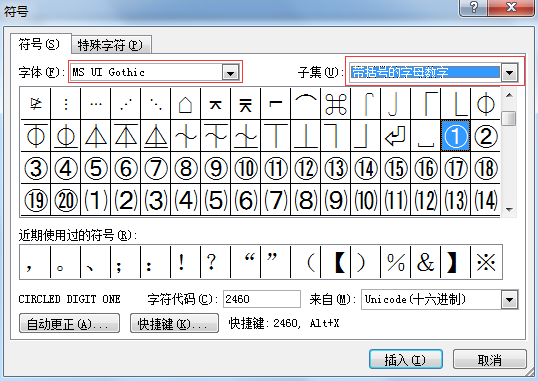Choose the circled number 10 symbol
Viewport: 538px width, 381px height.
coord(246,168)
